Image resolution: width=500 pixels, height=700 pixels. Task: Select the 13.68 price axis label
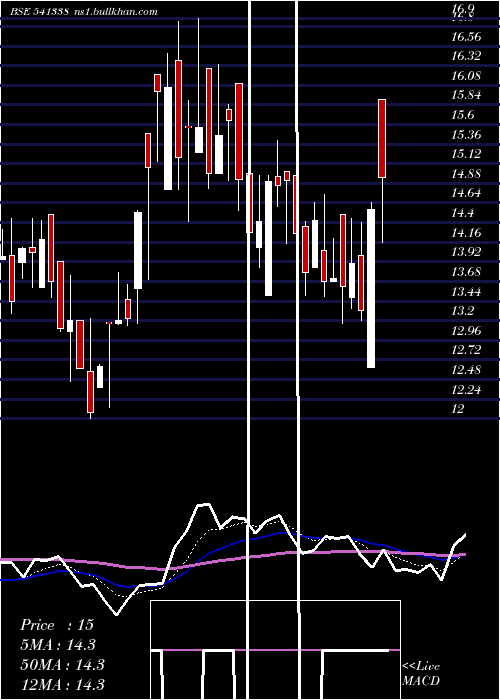(x=466, y=272)
